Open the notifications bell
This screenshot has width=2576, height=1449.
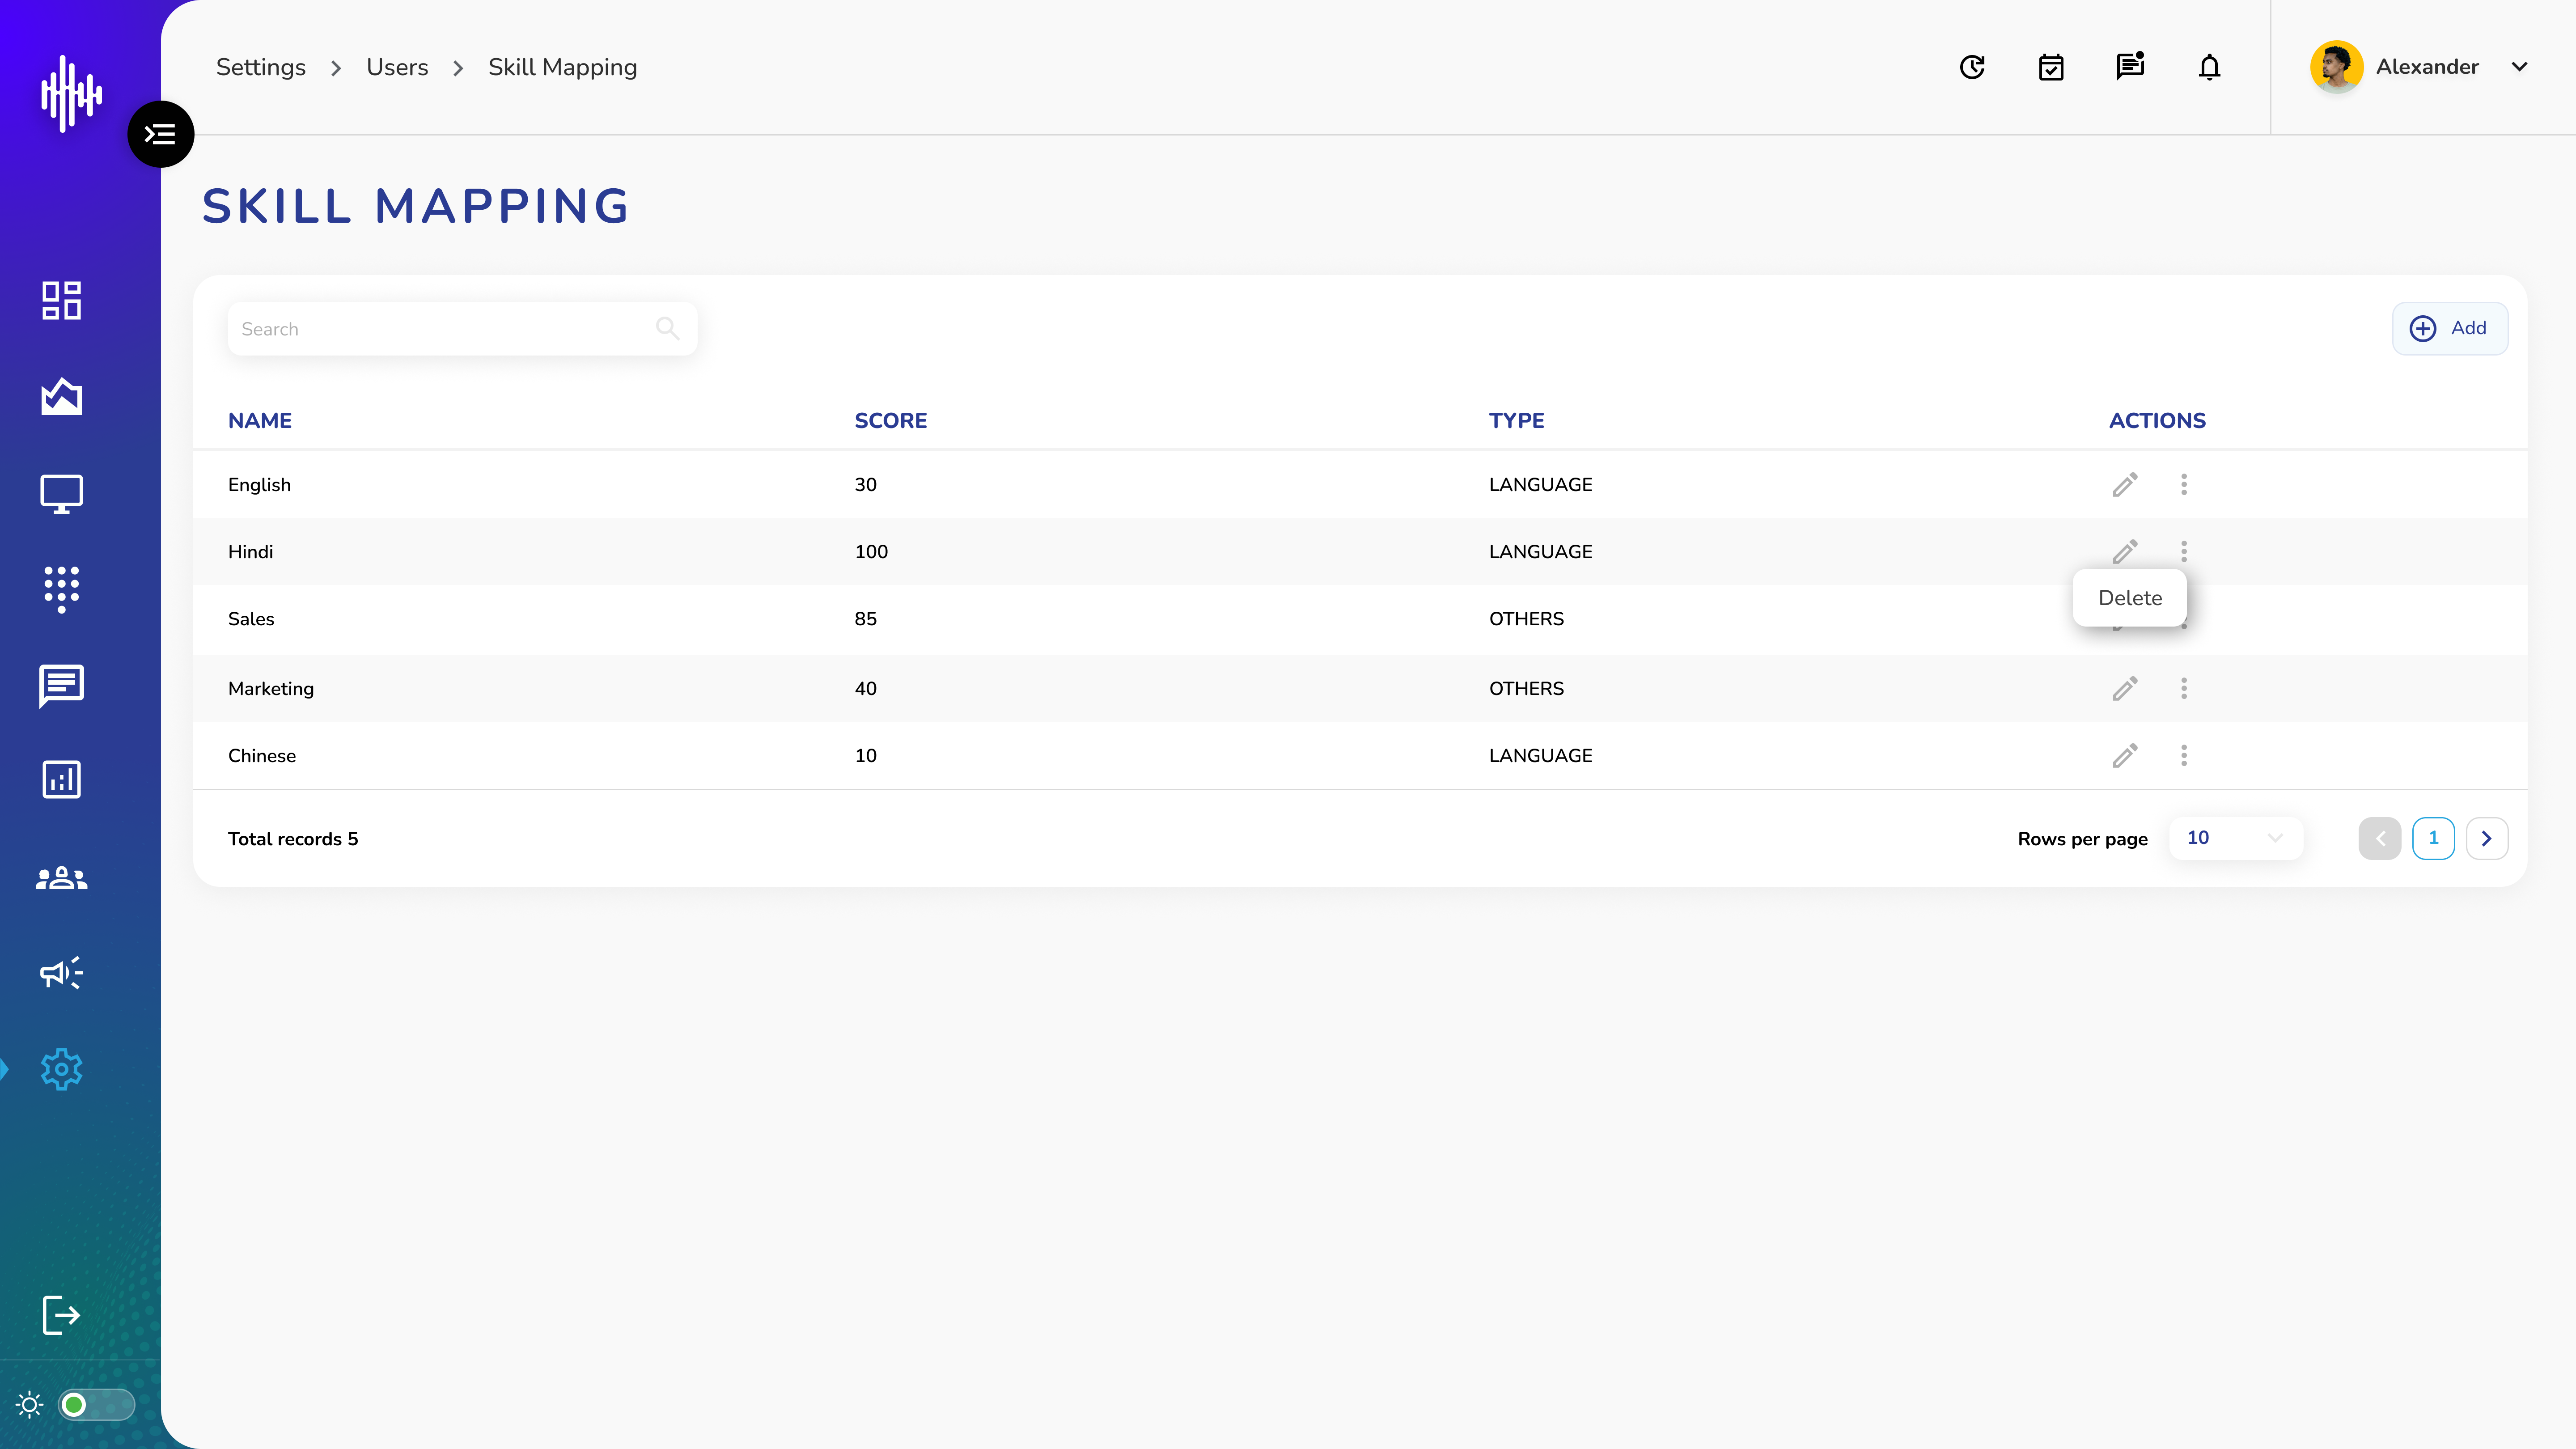point(2209,67)
